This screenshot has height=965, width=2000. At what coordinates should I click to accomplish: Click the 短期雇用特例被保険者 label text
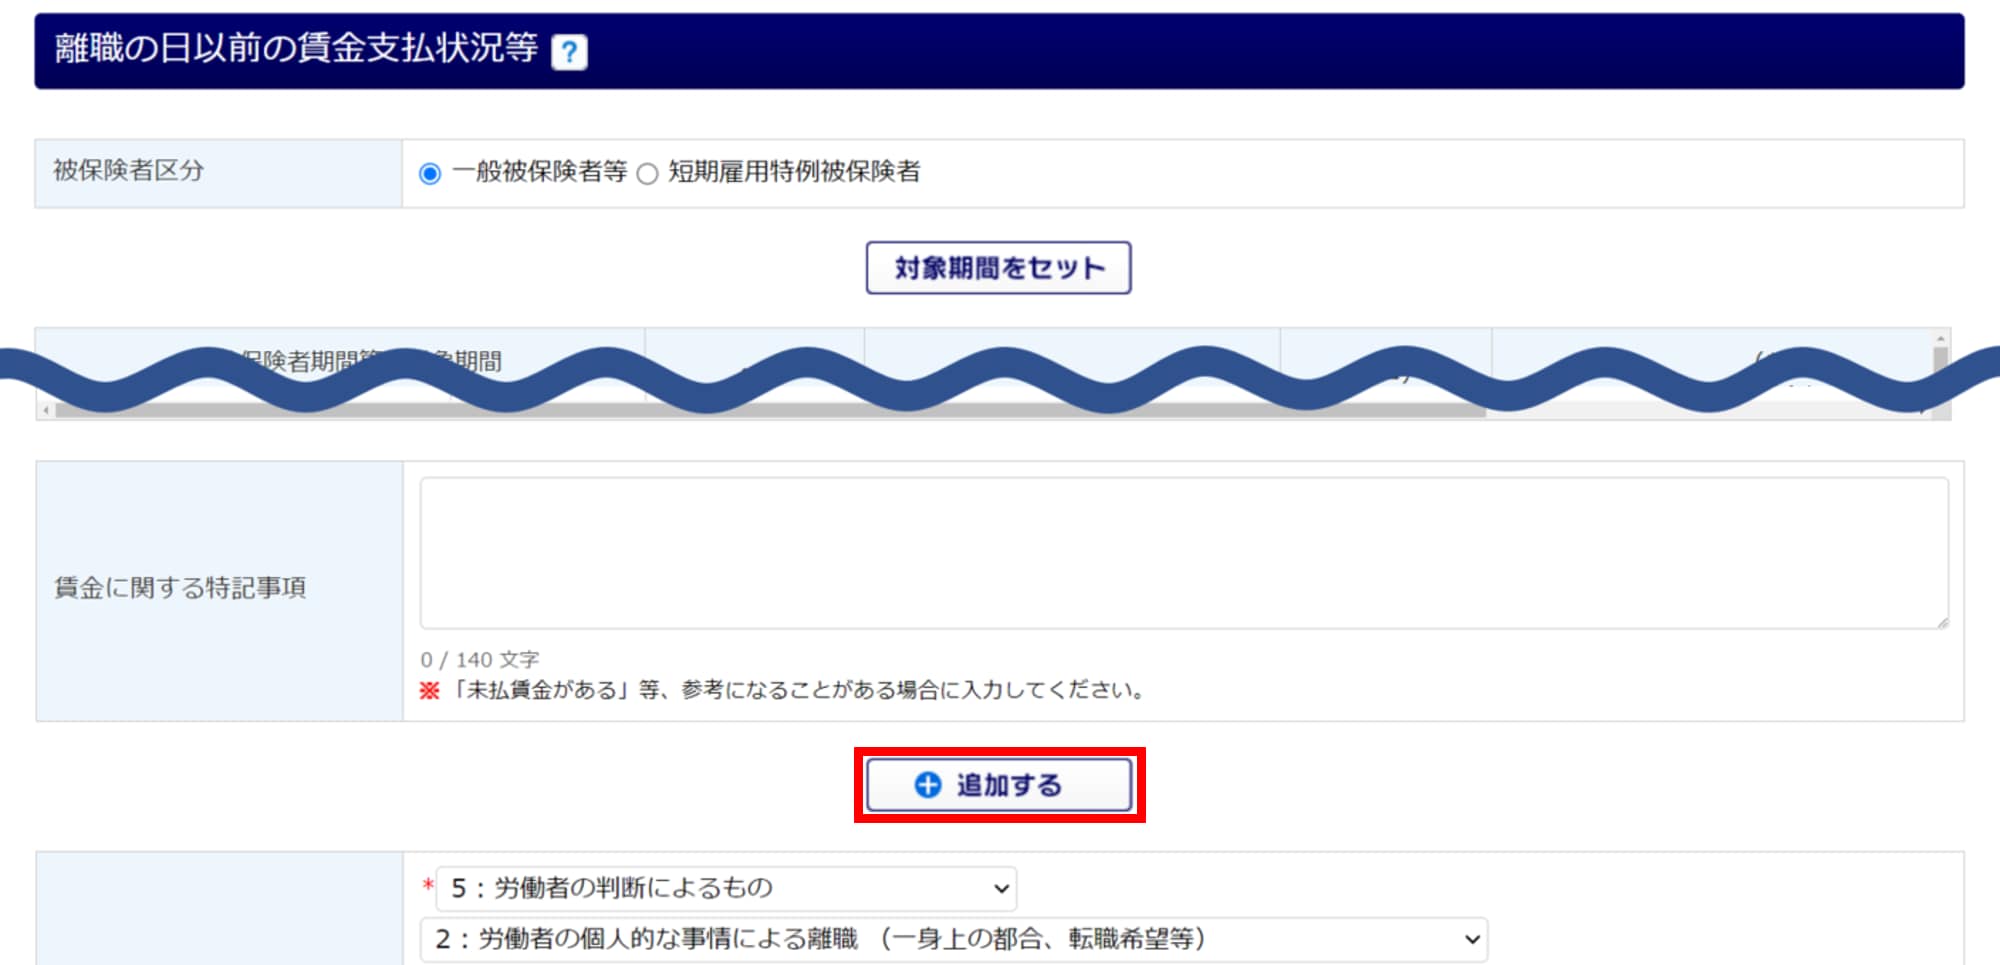[794, 172]
